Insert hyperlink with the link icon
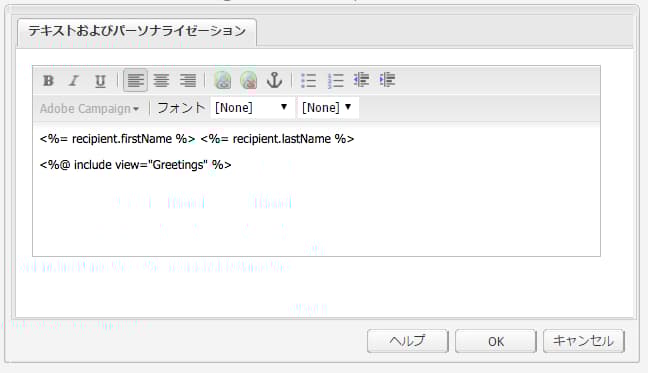Viewport: 648px width, 373px height. pos(222,80)
